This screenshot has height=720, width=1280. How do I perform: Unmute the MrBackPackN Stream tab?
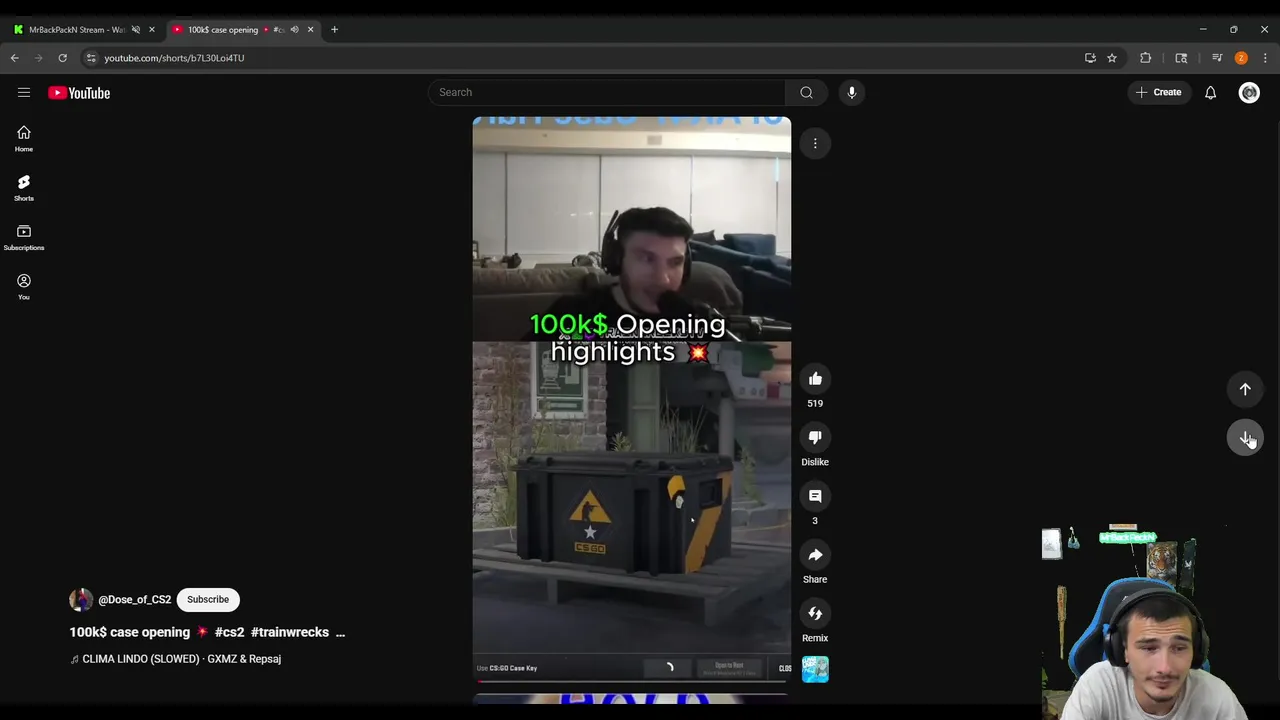pyautogui.click(x=136, y=29)
